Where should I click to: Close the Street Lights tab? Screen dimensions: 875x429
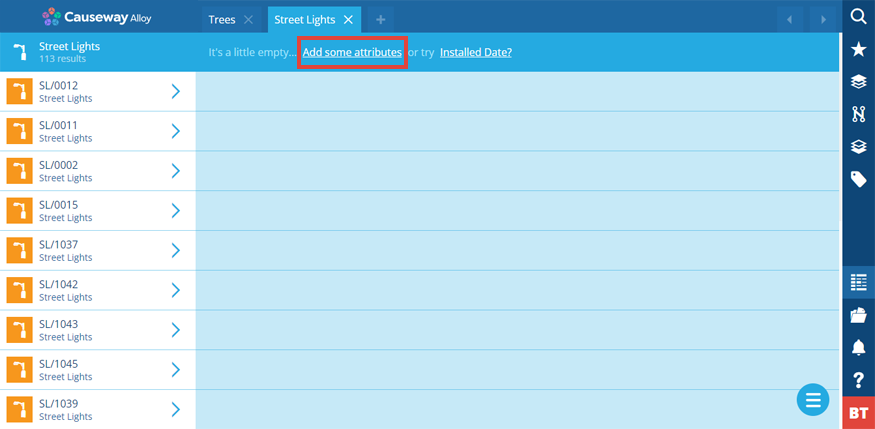tap(348, 20)
